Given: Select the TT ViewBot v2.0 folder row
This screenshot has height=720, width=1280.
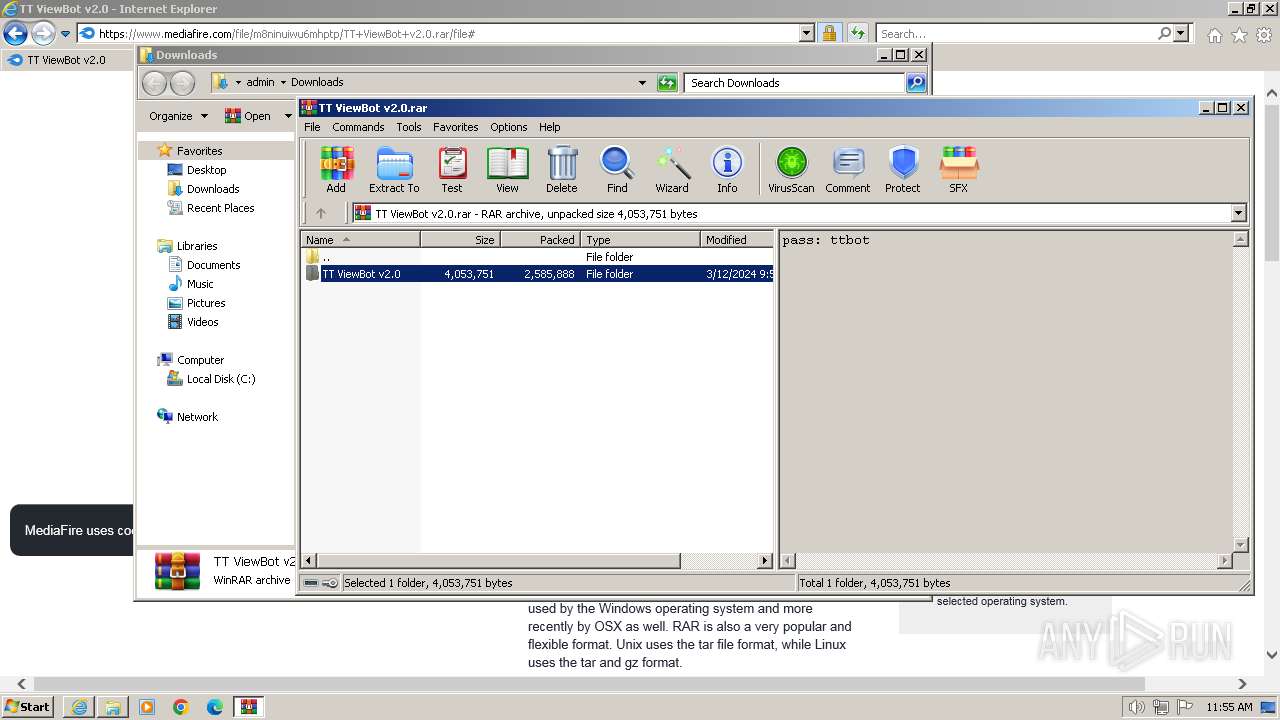Looking at the screenshot, I should coord(538,274).
